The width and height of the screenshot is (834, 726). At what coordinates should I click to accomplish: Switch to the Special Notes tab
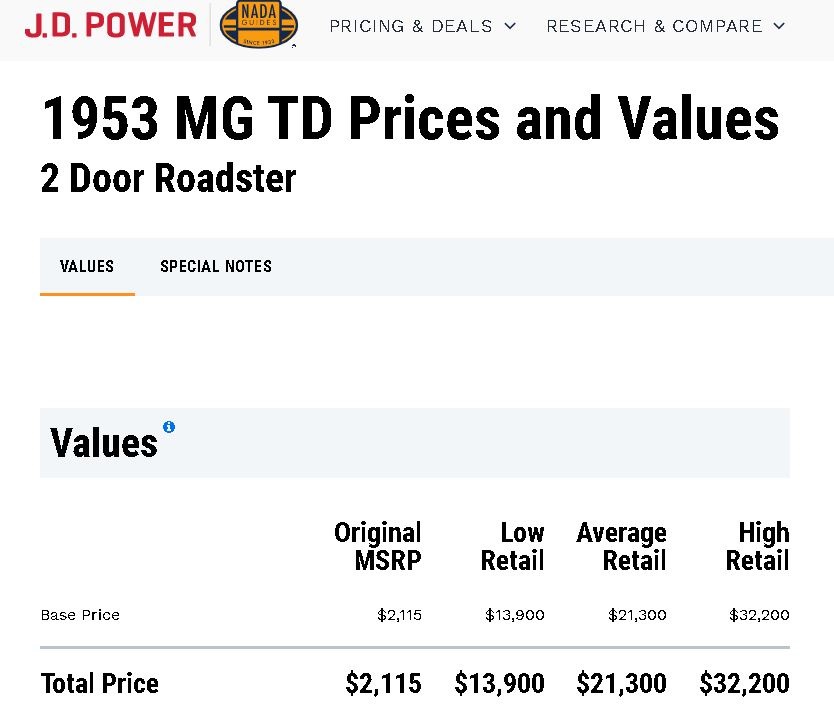(x=216, y=266)
